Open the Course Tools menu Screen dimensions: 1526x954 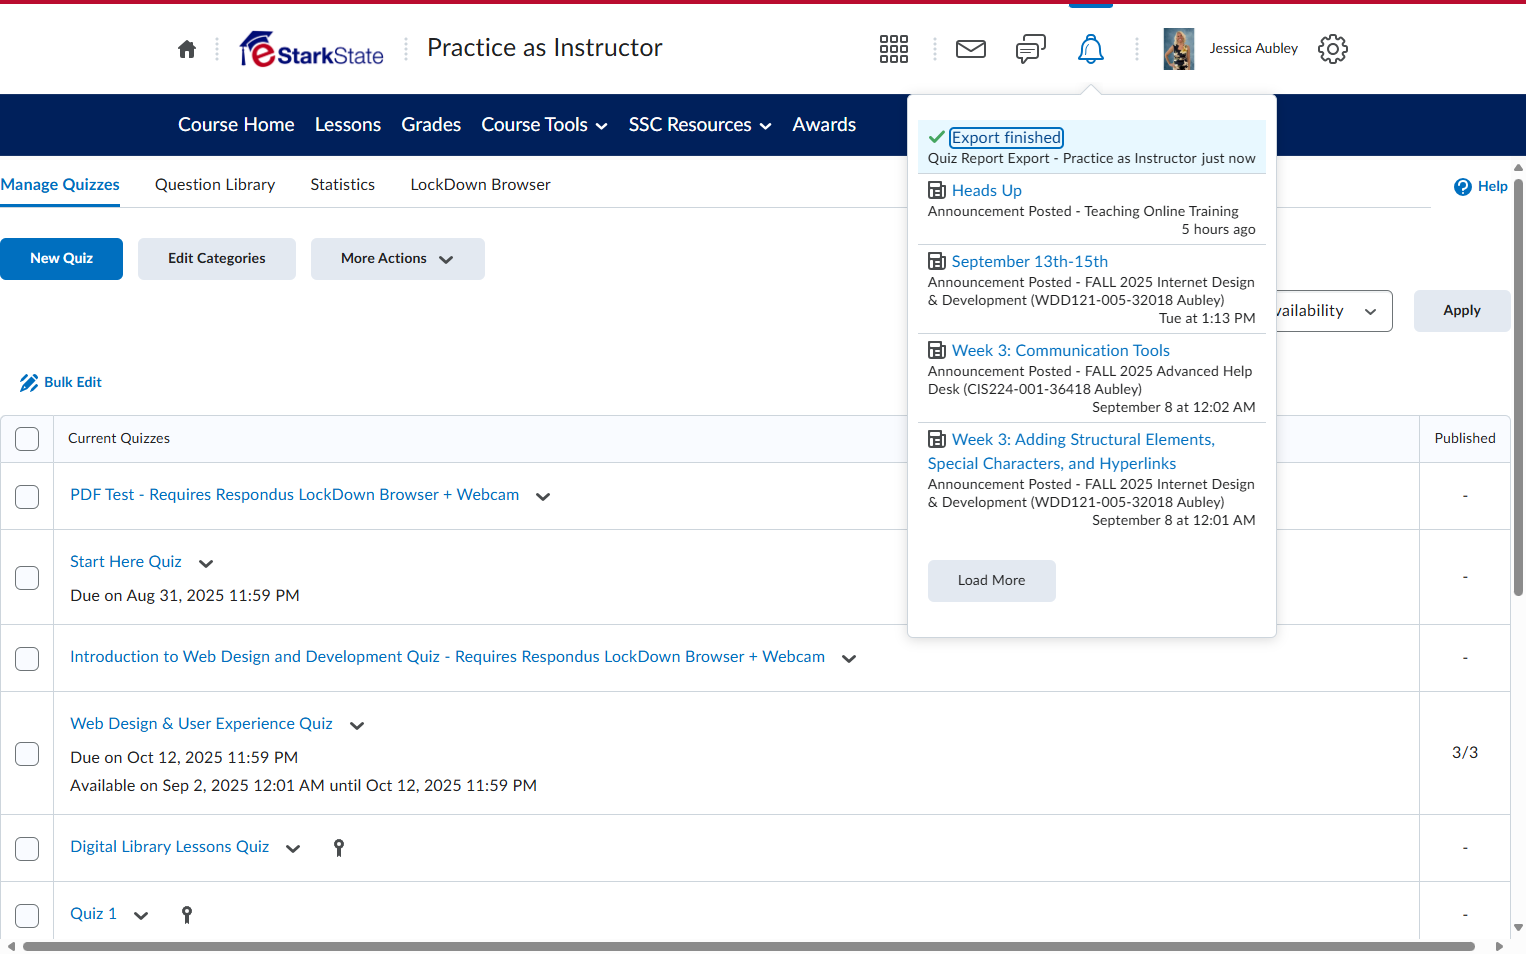click(545, 125)
